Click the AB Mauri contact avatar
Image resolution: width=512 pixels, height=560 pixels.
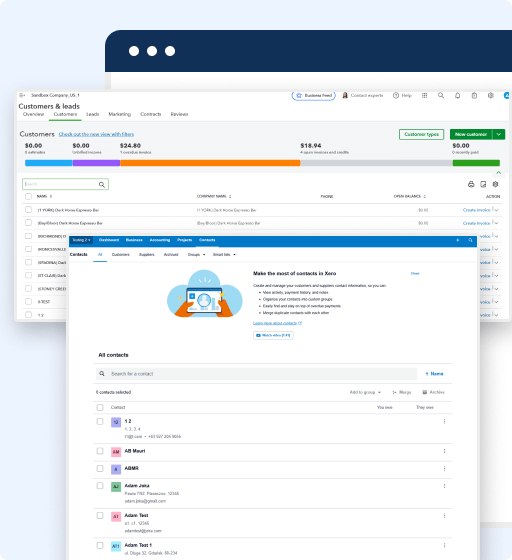click(x=116, y=452)
